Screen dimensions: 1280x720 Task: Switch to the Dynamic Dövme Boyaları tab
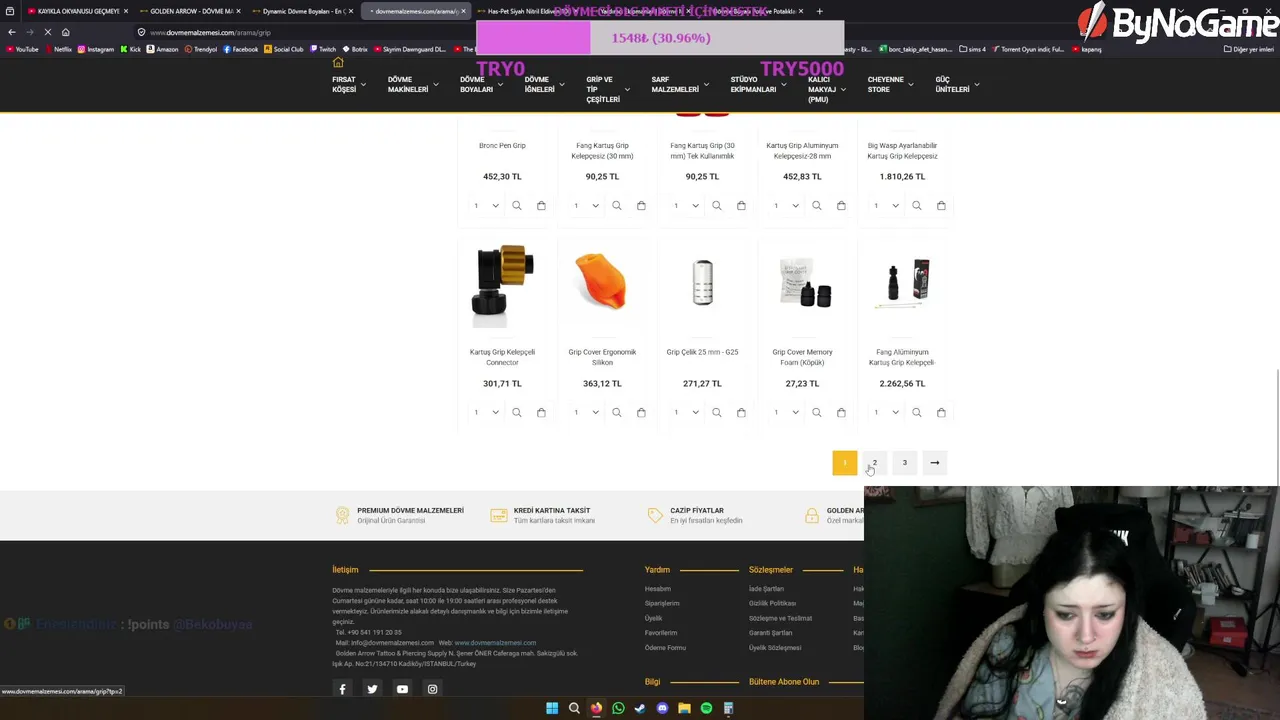click(303, 11)
